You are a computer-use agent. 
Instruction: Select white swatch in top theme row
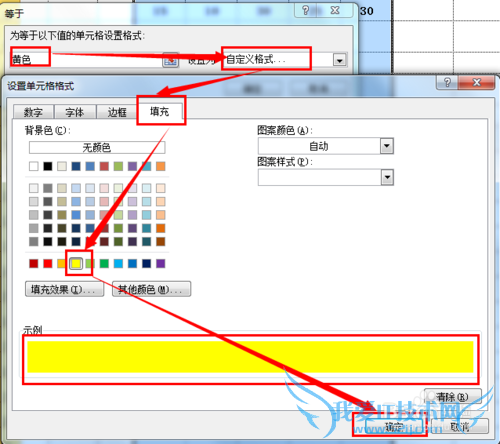[34, 166]
